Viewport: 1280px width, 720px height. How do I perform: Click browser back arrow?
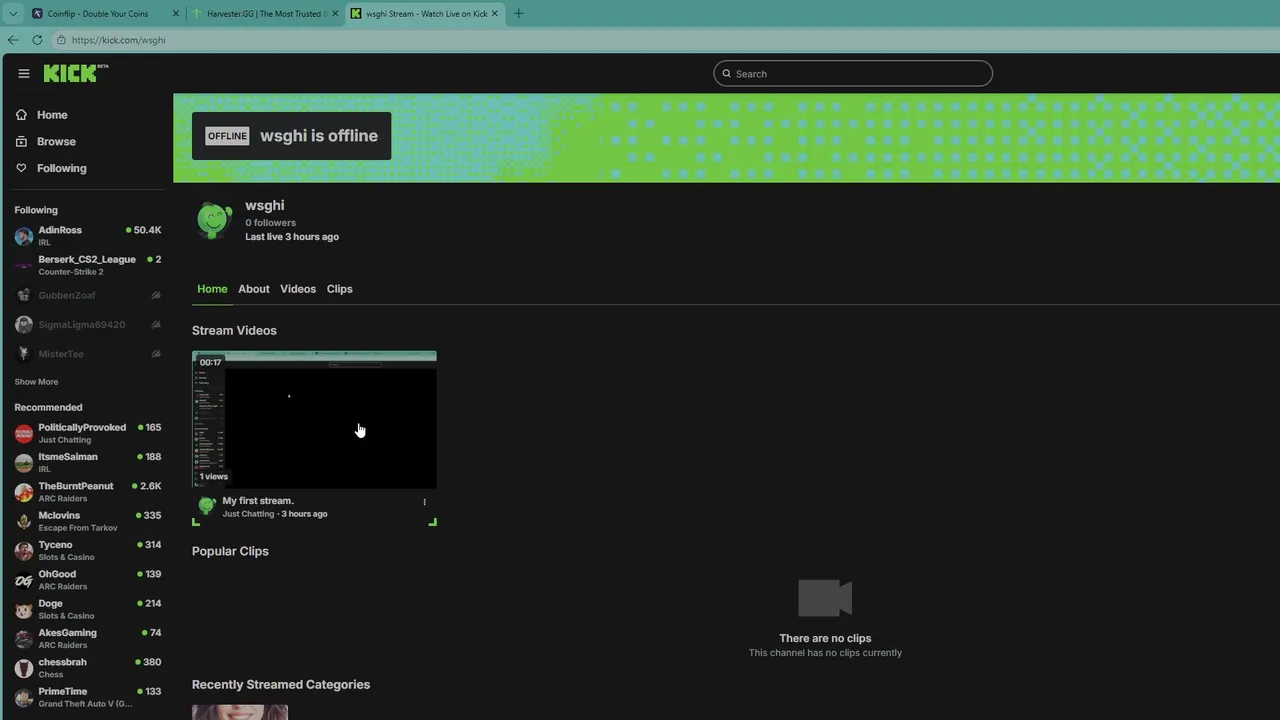[13, 40]
